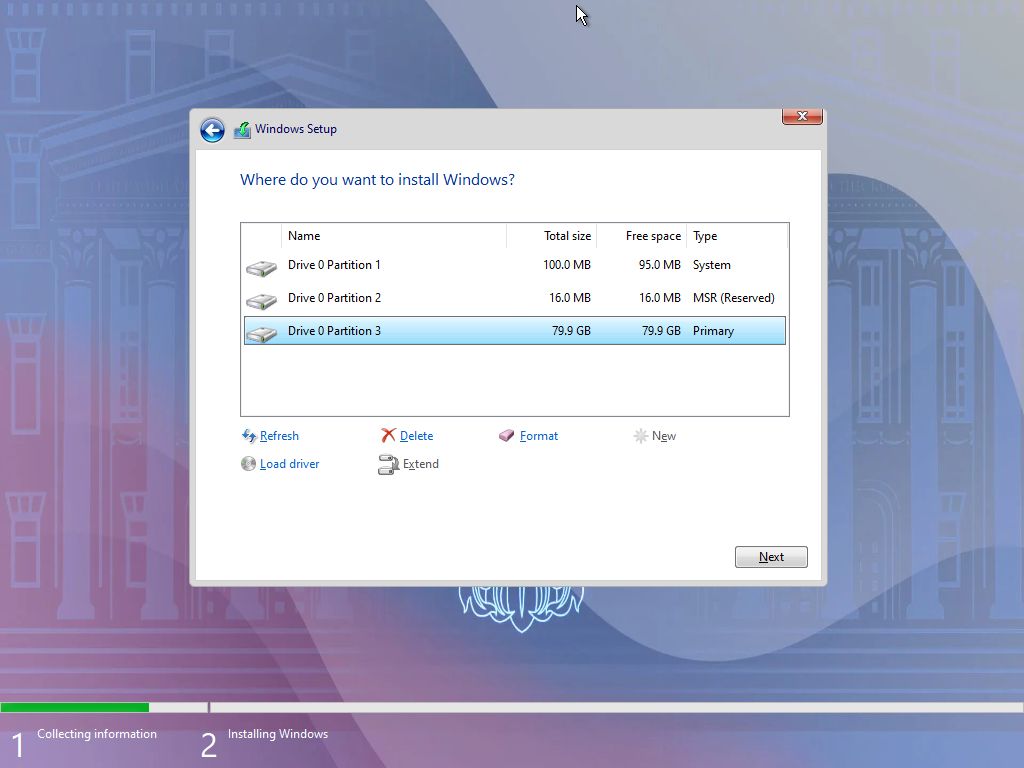1024x768 pixels.
Task: Click the blue back arrow button
Action: (212, 130)
